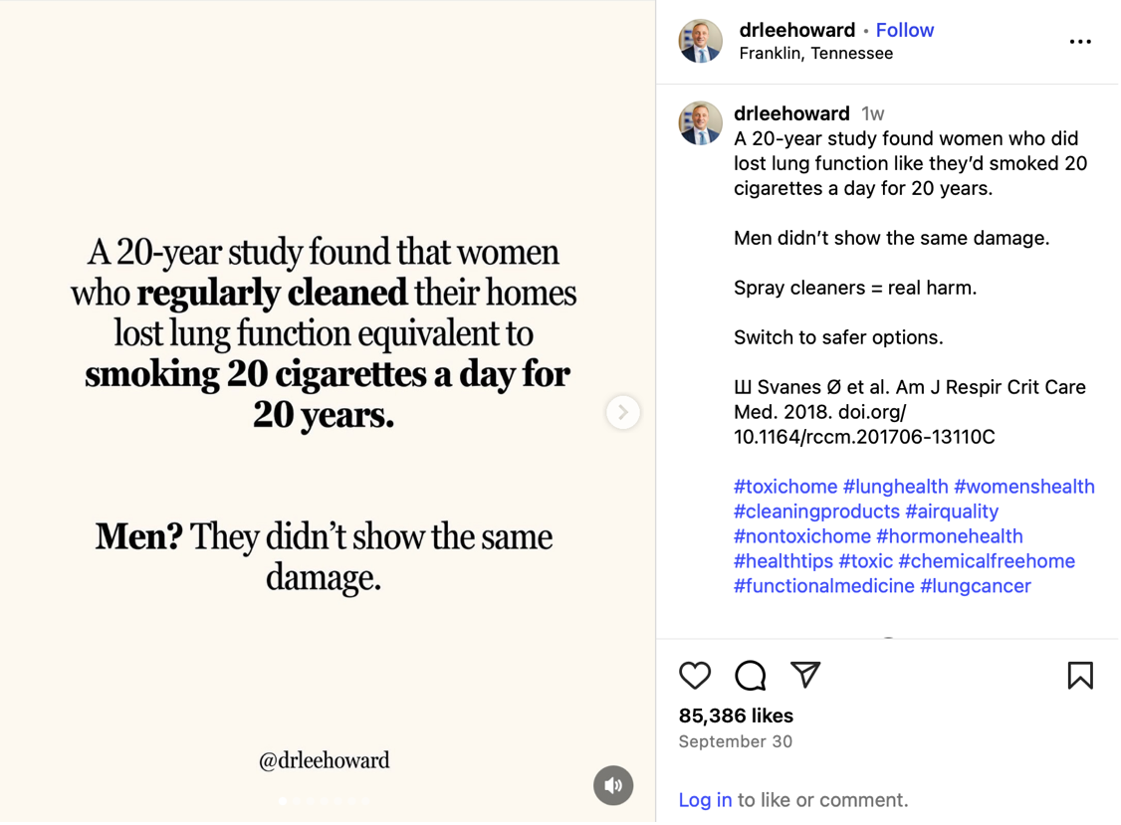Open the three-dot more options menu
Viewport: 1121px width, 825px height.
coord(1080,42)
